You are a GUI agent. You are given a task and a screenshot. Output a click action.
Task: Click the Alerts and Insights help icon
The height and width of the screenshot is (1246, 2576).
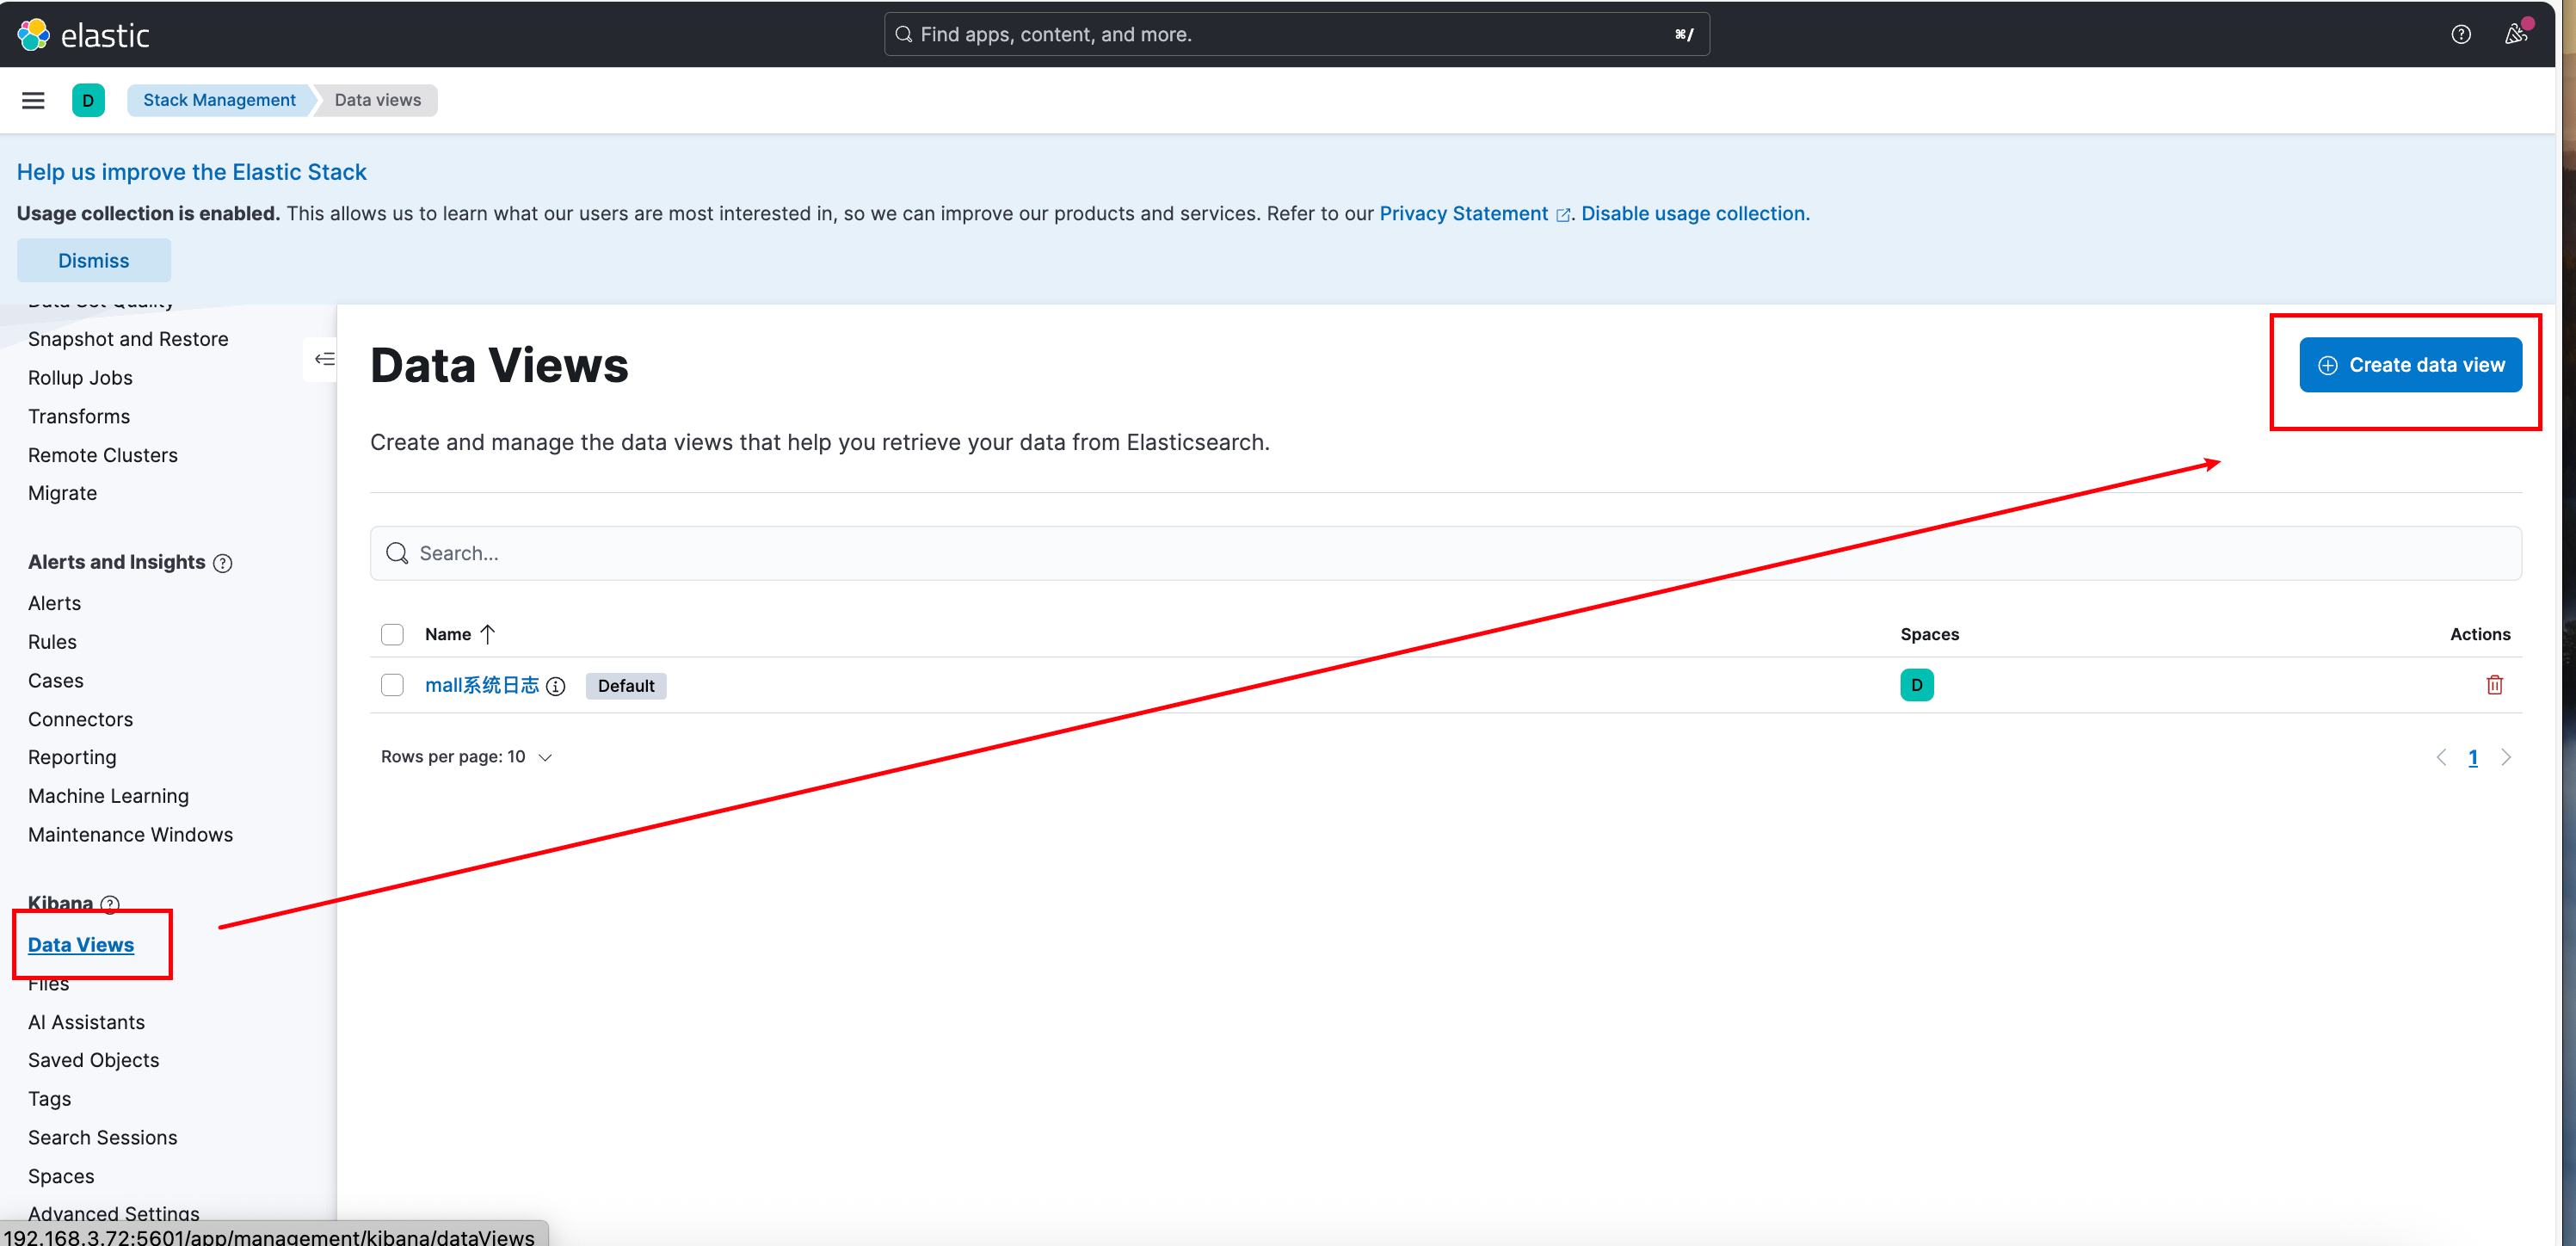[223, 563]
